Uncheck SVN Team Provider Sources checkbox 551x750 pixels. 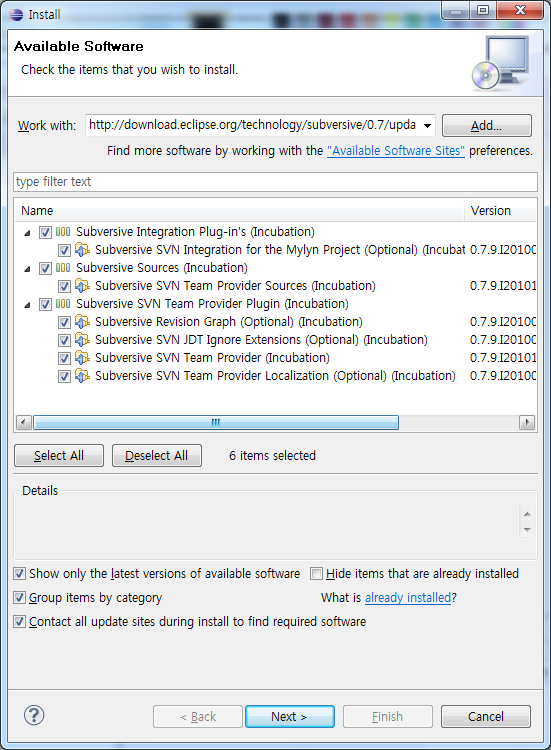click(64, 287)
